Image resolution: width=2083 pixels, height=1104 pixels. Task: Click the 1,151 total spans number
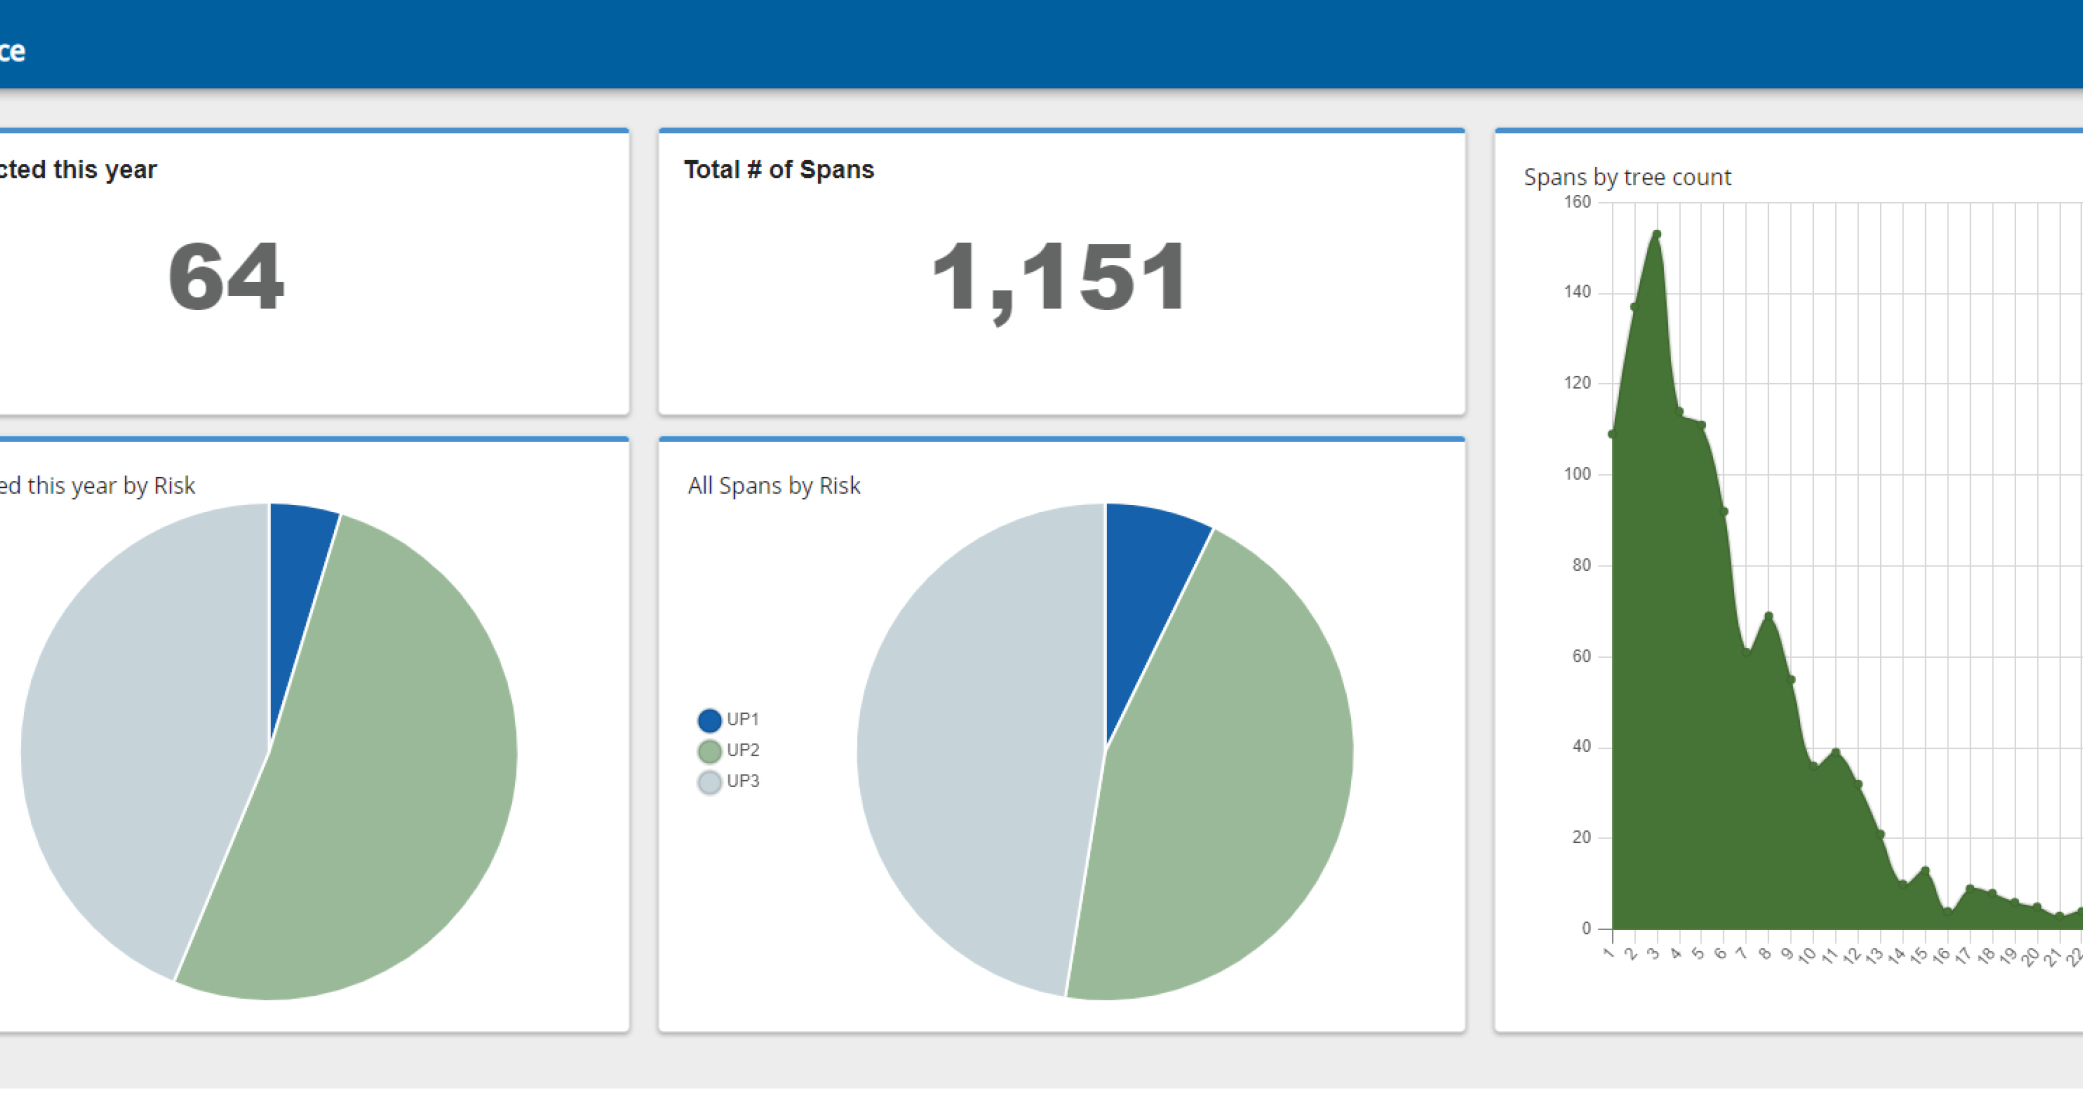[1060, 278]
